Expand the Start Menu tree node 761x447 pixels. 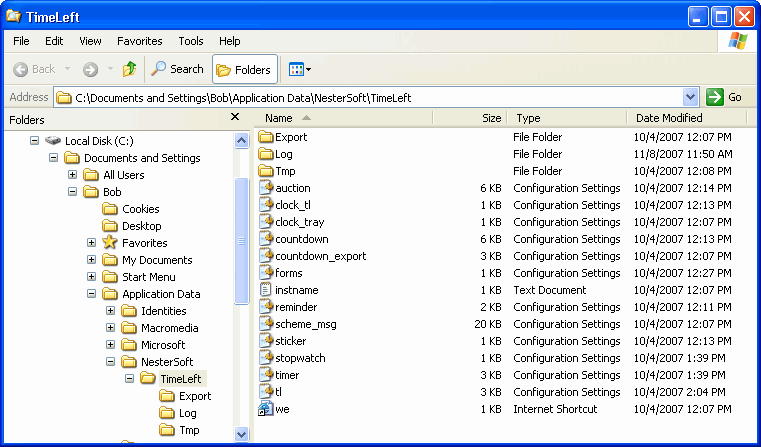[x=91, y=277]
